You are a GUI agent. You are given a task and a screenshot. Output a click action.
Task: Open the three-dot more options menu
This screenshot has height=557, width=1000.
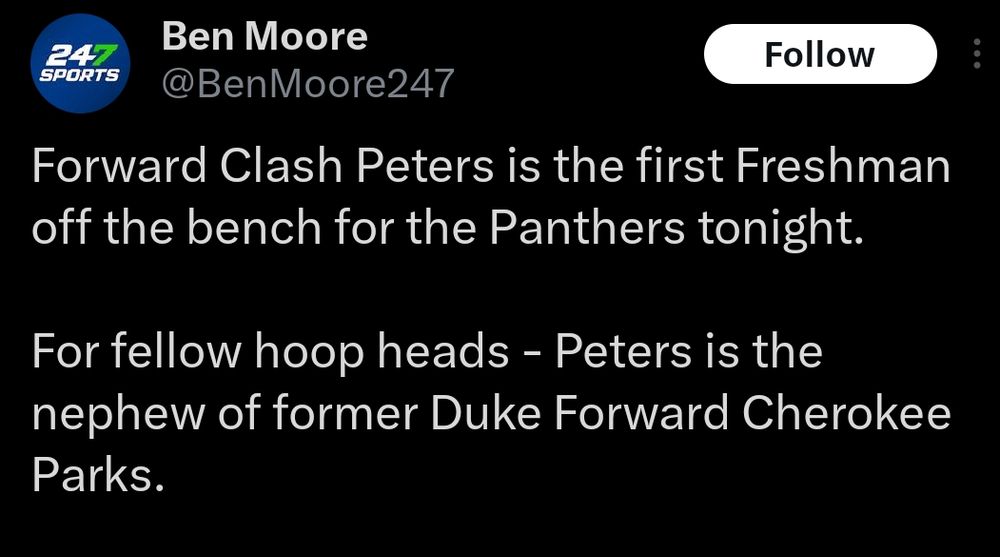(x=976, y=54)
